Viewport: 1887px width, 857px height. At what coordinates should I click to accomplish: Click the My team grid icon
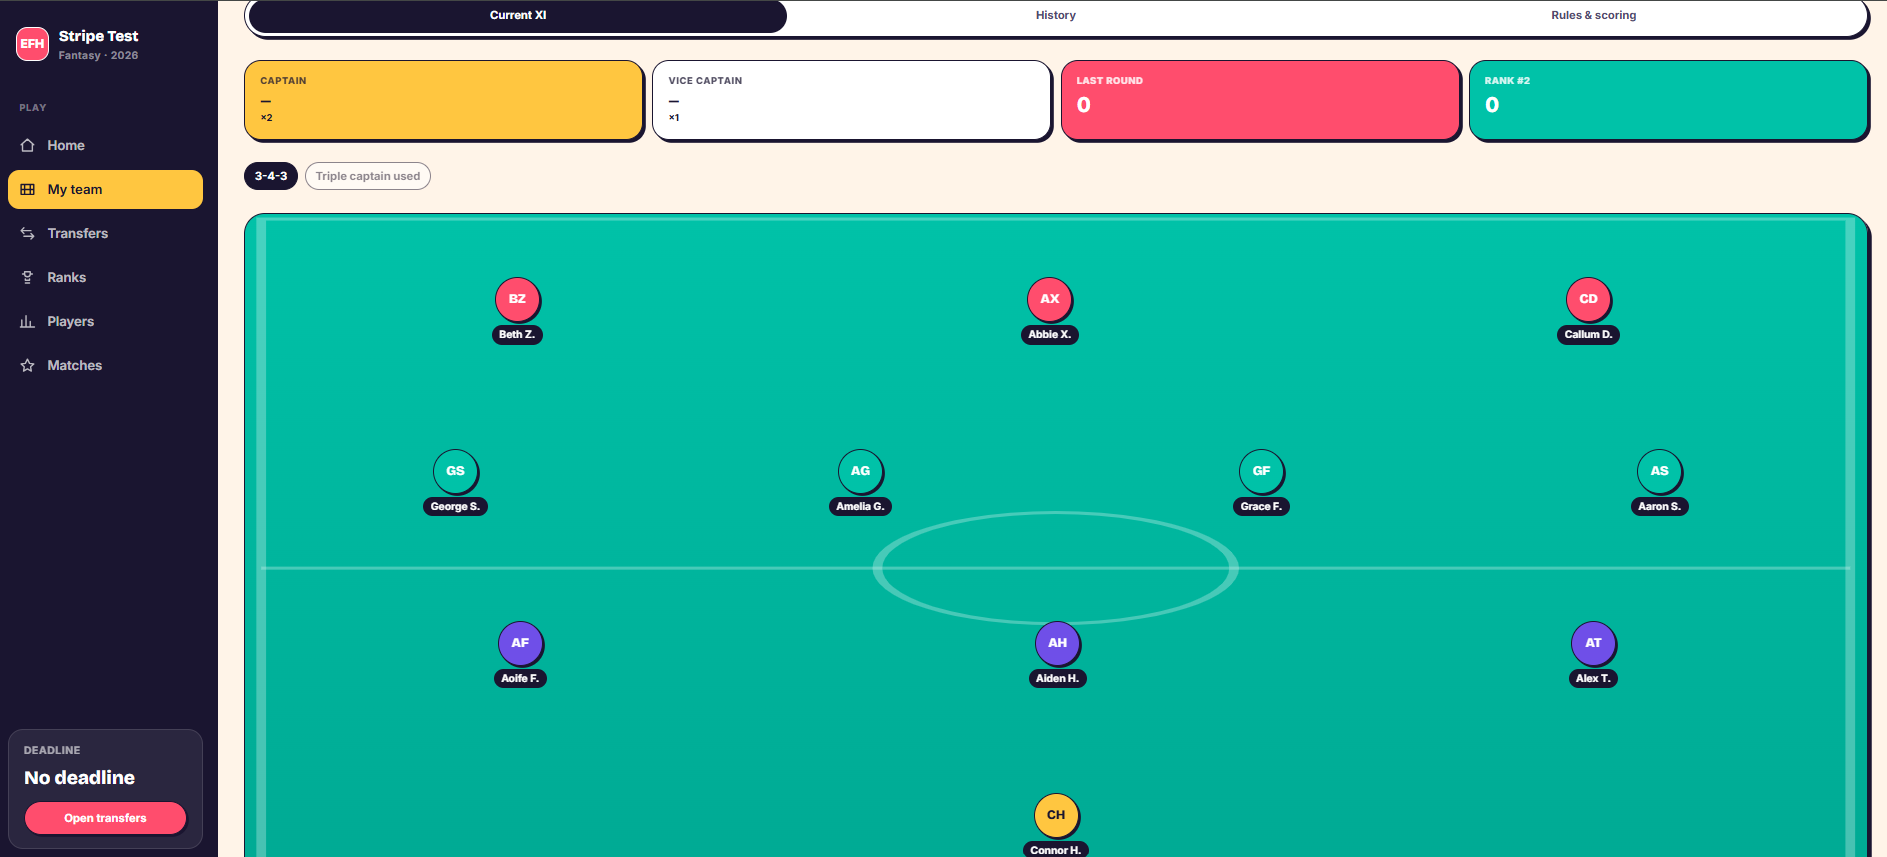click(28, 190)
